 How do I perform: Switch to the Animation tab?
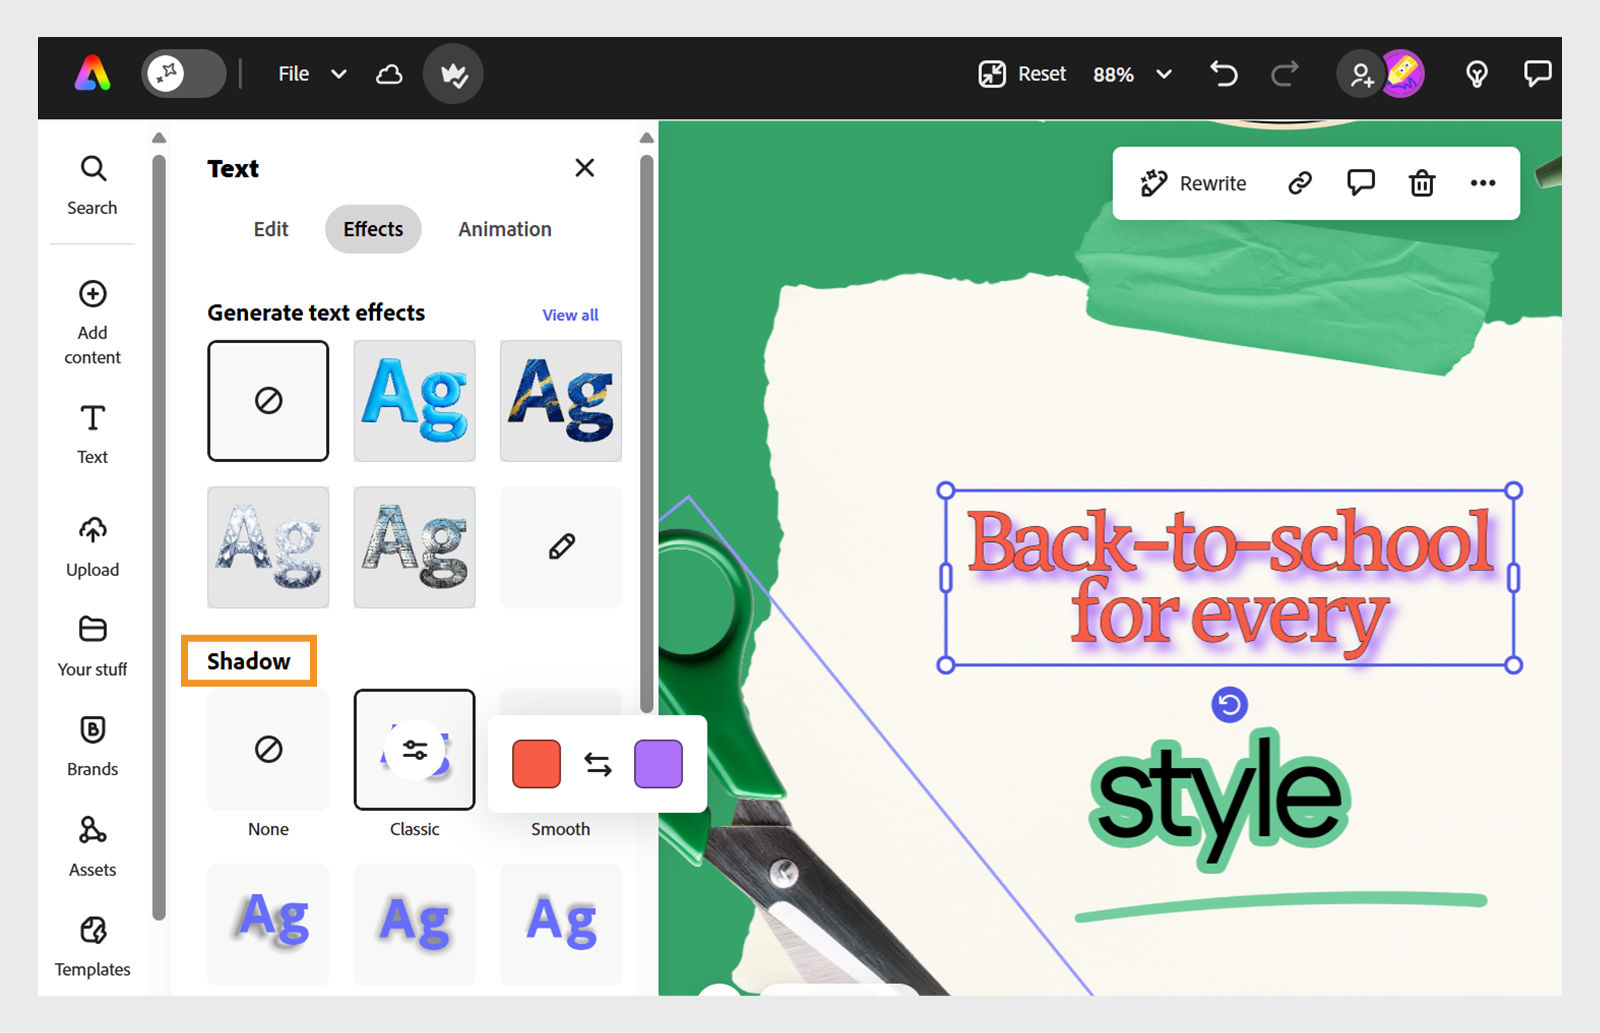(504, 229)
